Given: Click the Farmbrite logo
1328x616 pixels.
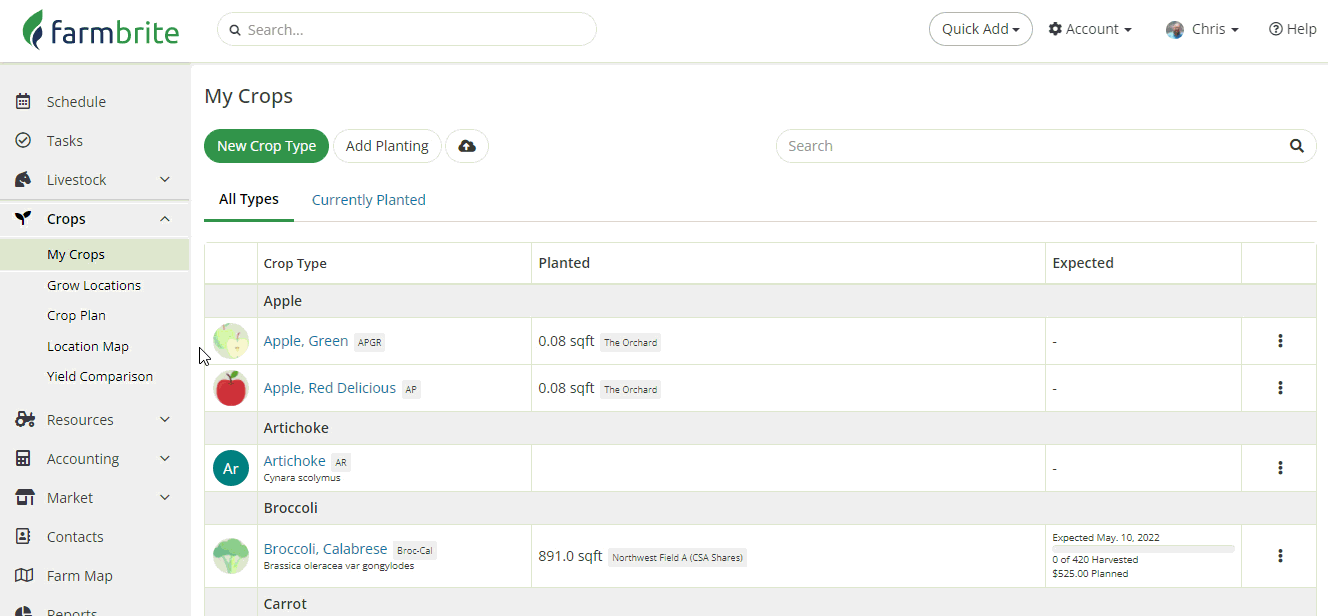Looking at the screenshot, I should (x=101, y=30).
